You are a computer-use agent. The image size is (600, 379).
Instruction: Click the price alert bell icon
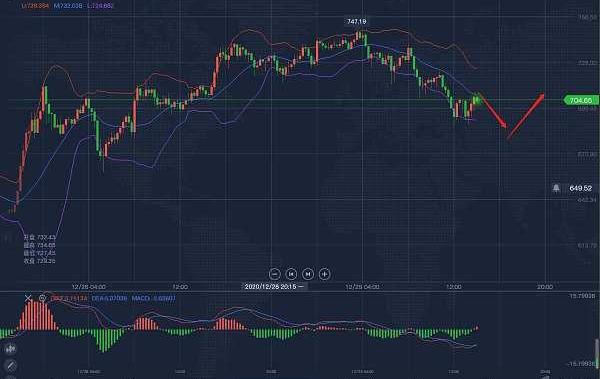556,188
